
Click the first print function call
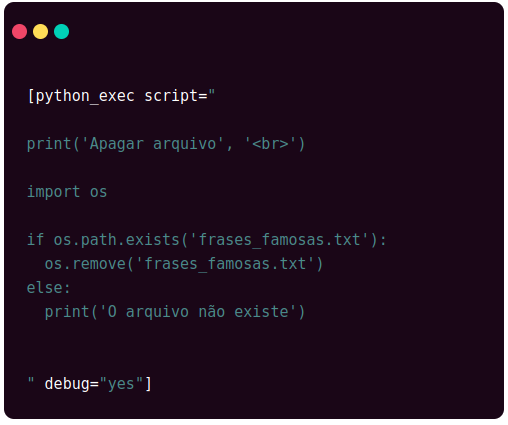(49, 145)
